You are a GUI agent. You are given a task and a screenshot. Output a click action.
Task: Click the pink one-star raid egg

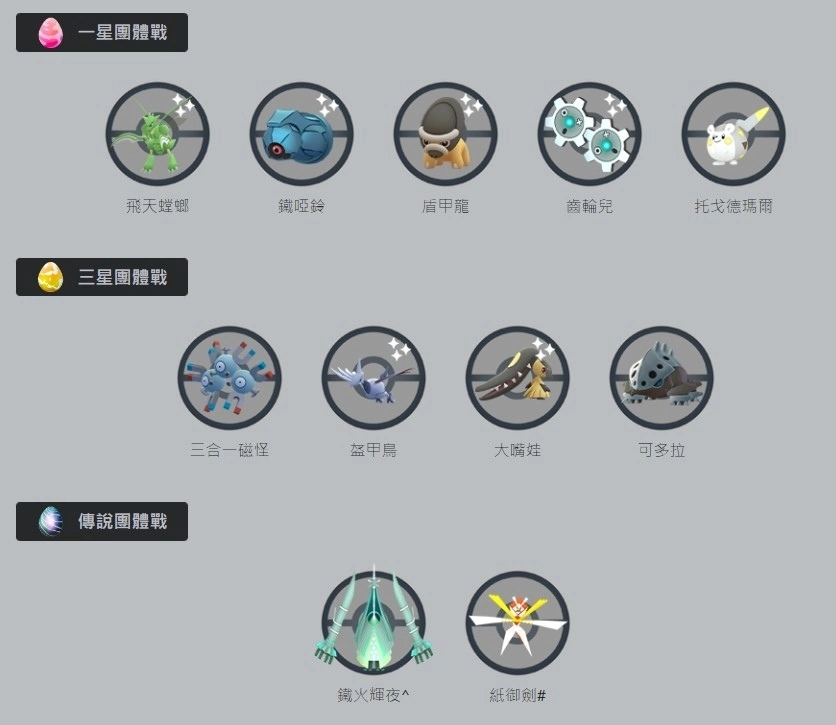(x=51, y=33)
